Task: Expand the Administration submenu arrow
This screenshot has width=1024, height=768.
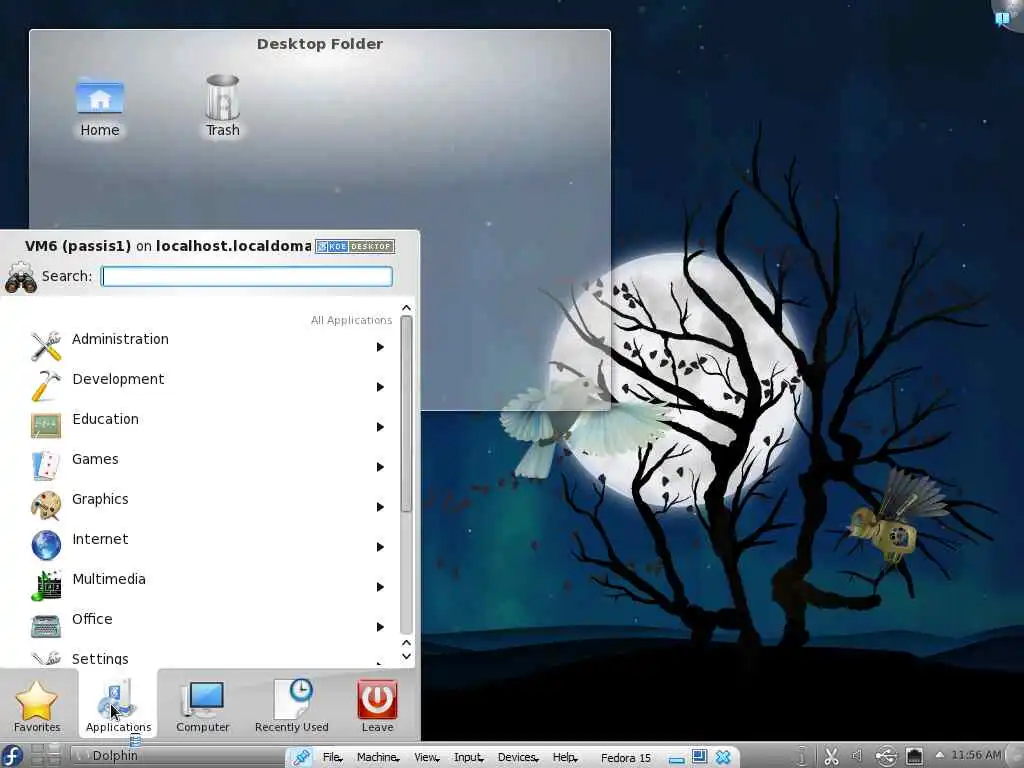Action: click(x=380, y=347)
